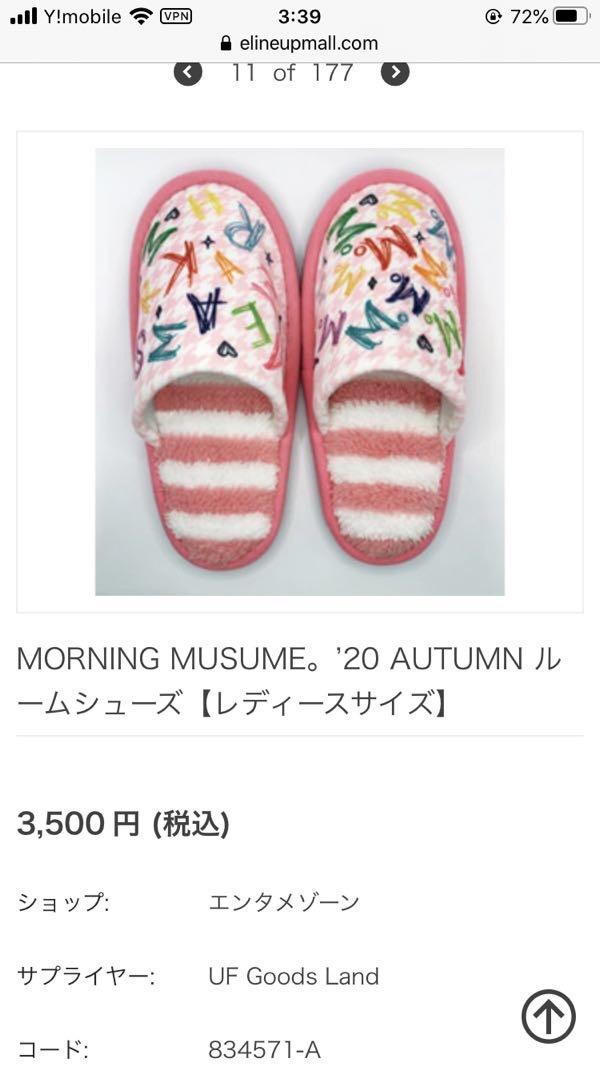This screenshot has height=1067, width=600.
Task: Tap the lock icon beside elineupmall.com
Action: (x=227, y=44)
